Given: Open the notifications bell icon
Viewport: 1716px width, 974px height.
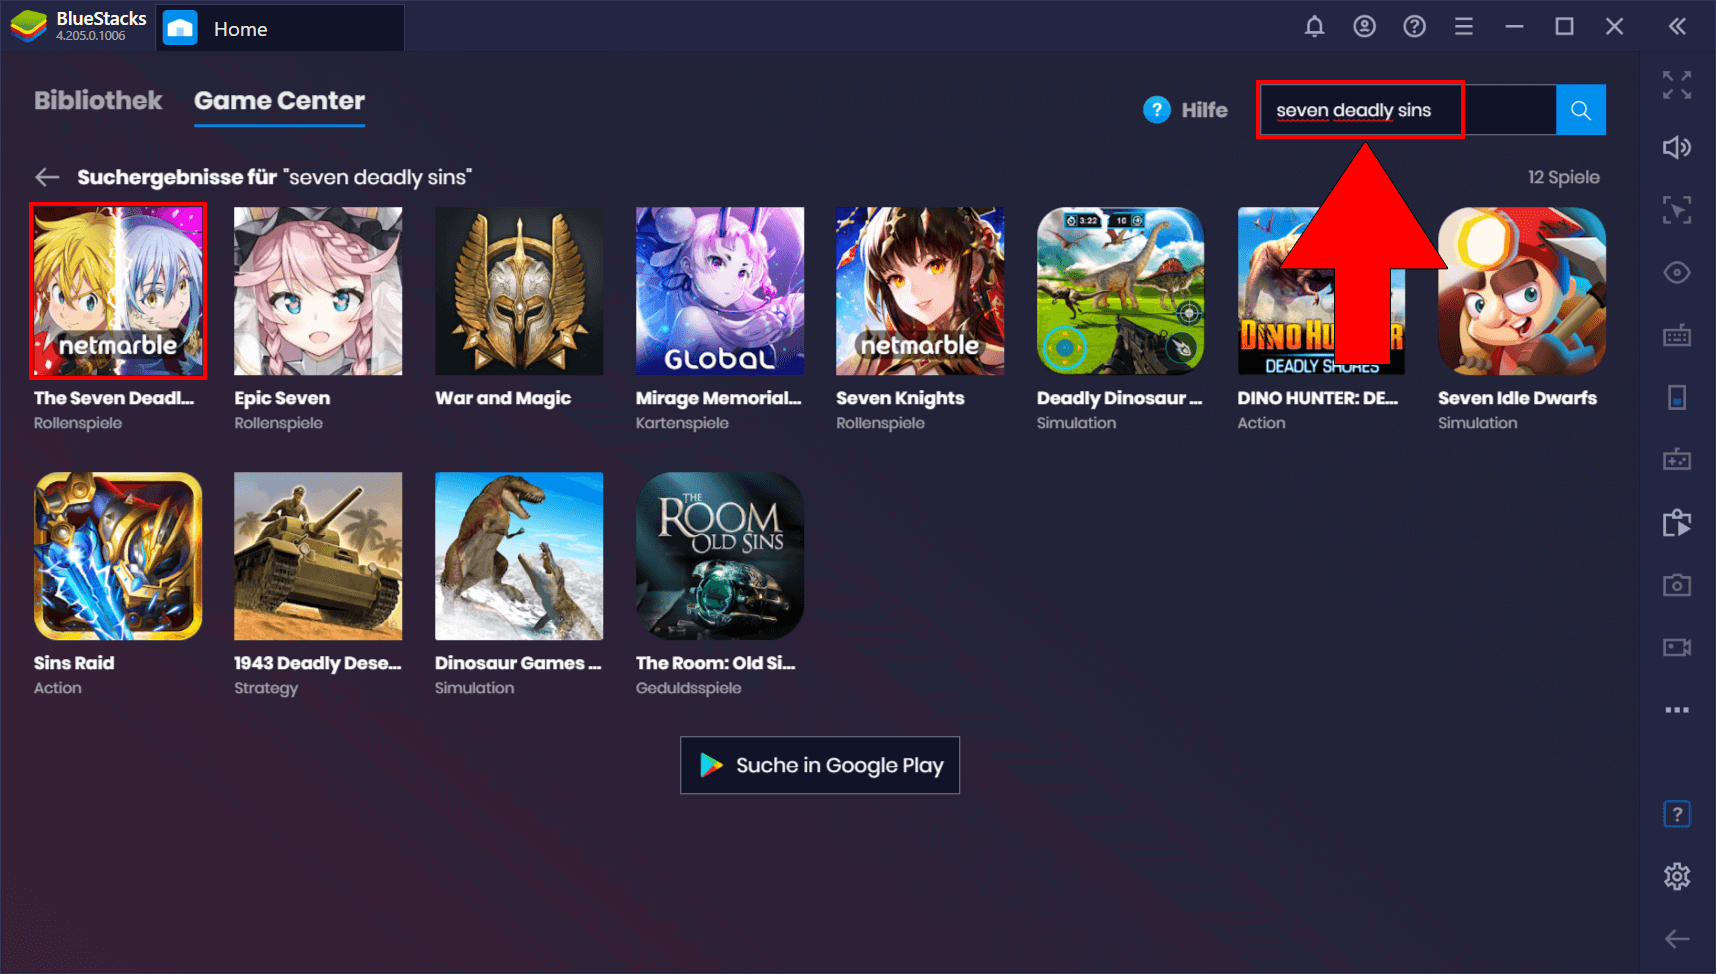Looking at the screenshot, I should pyautogui.click(x=1314, y=27).
